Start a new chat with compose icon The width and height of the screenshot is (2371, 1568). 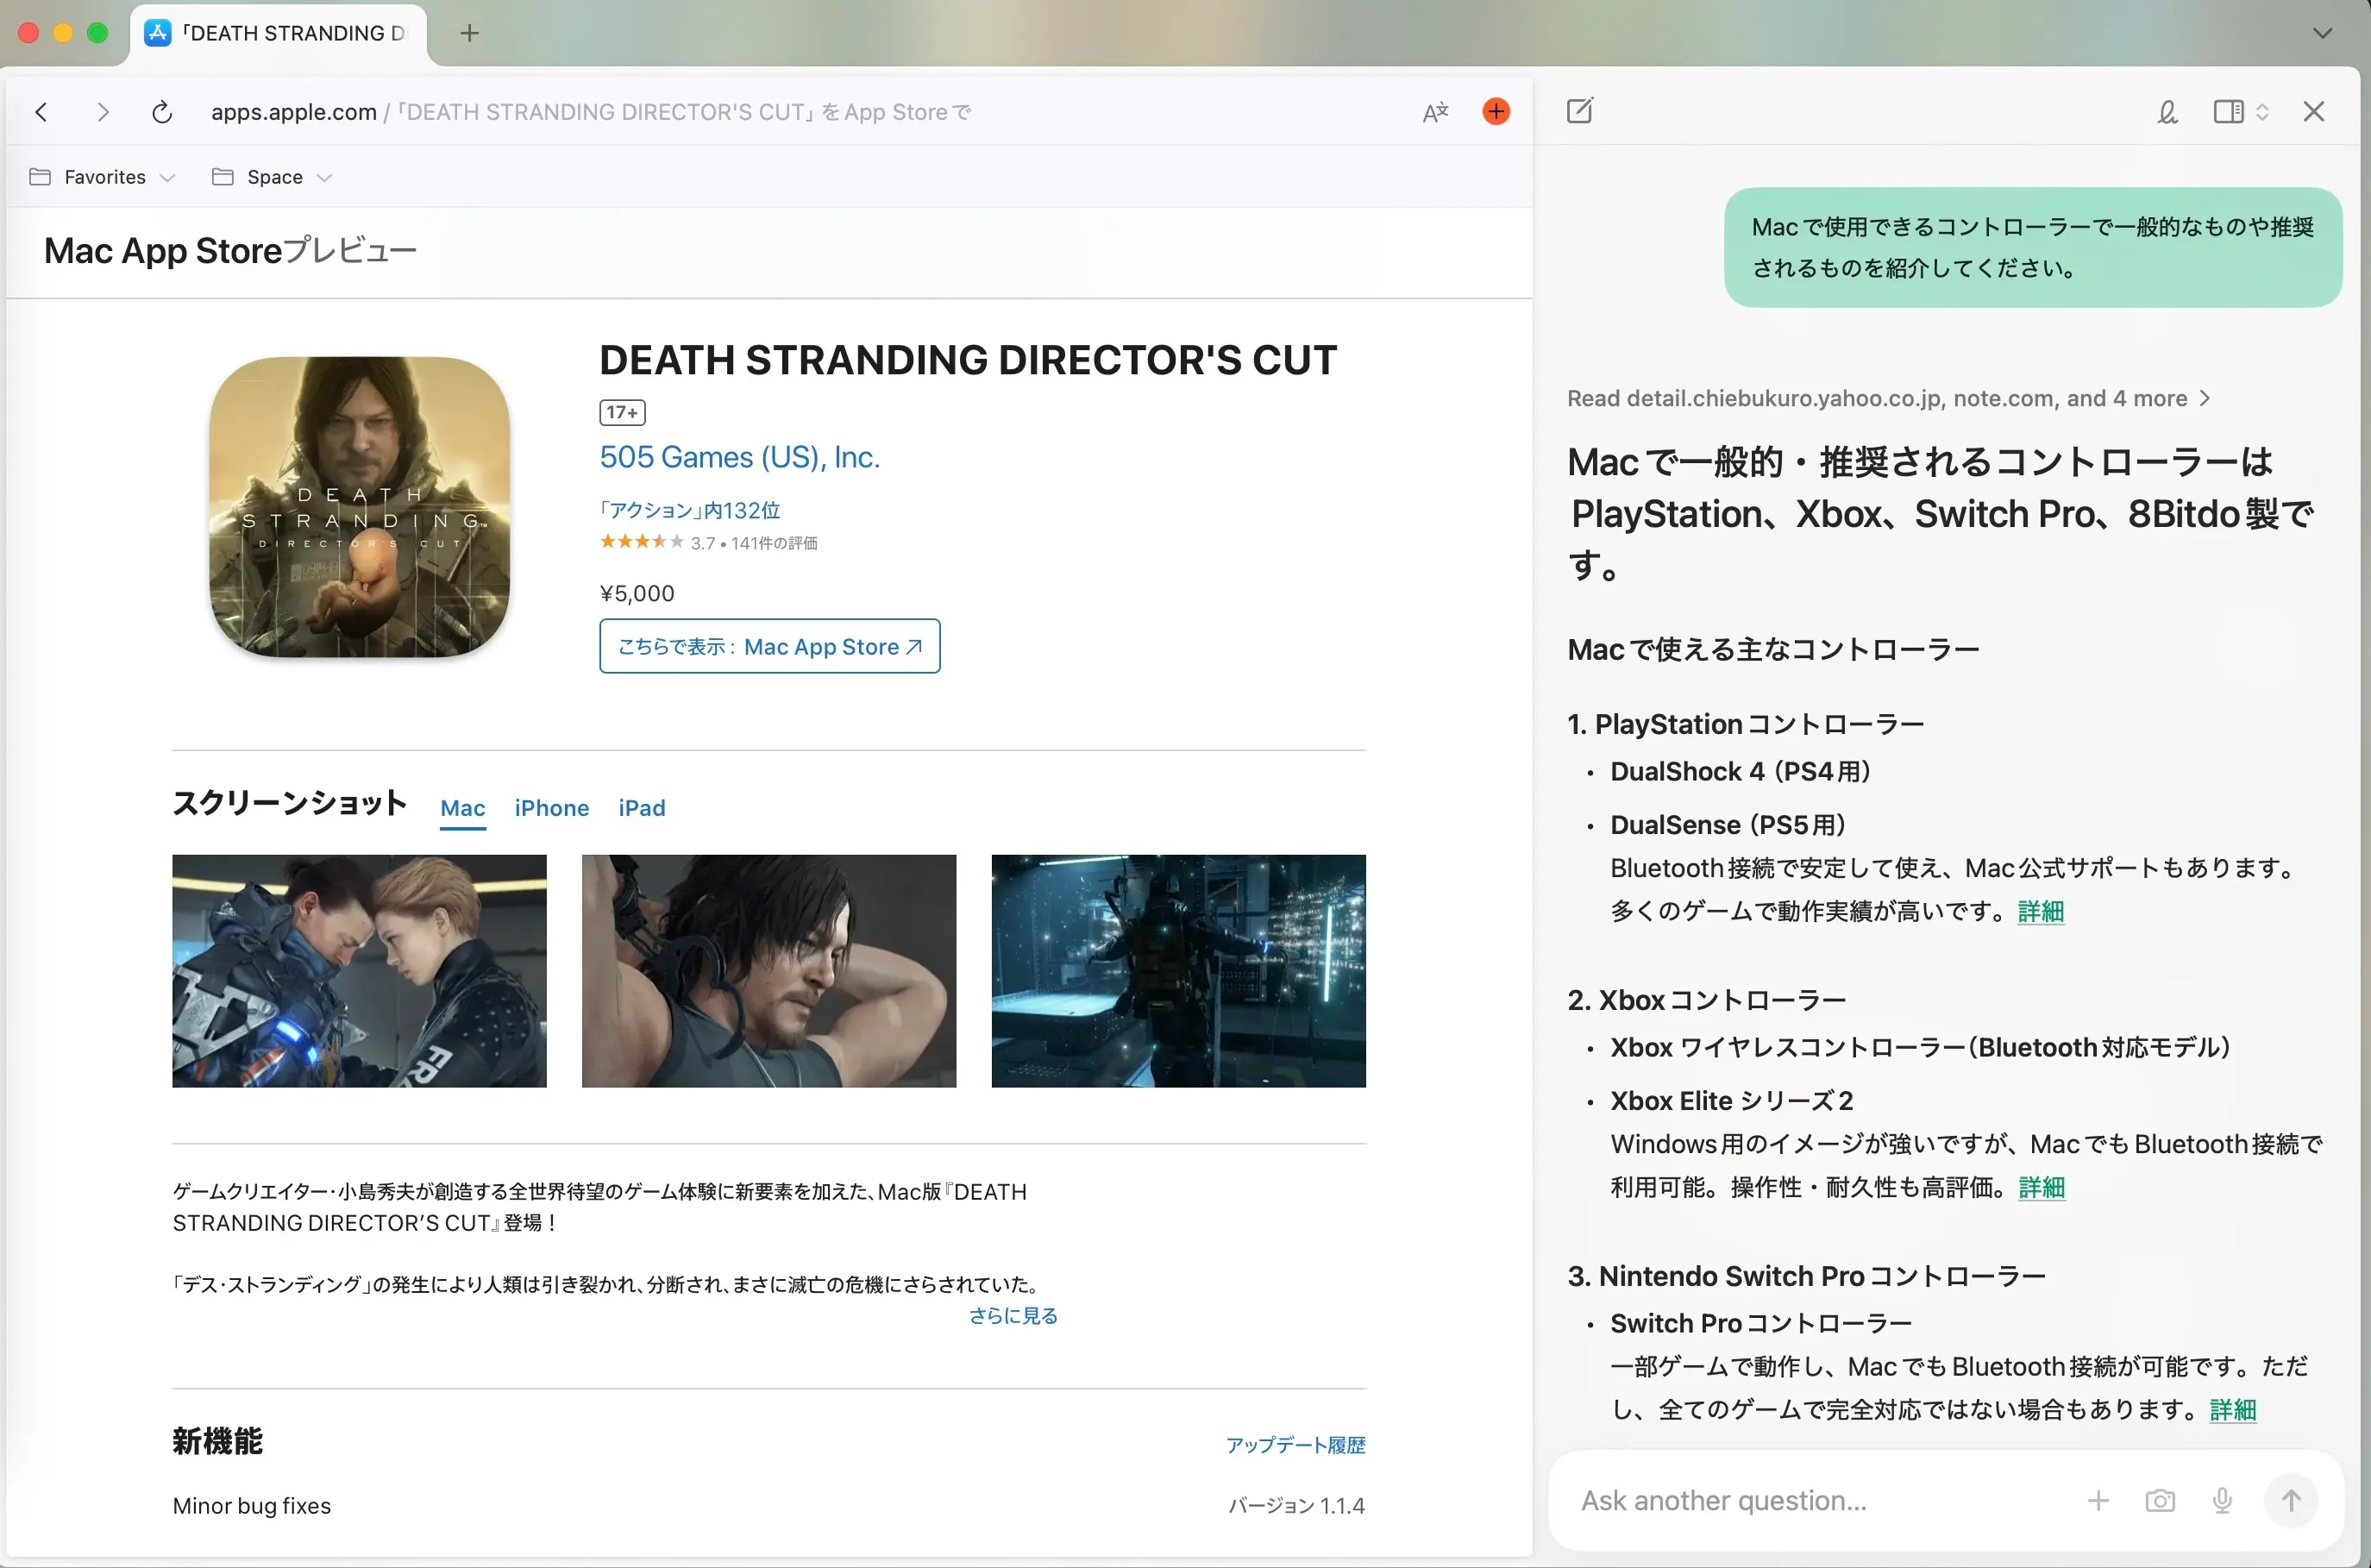[1580, 111]
